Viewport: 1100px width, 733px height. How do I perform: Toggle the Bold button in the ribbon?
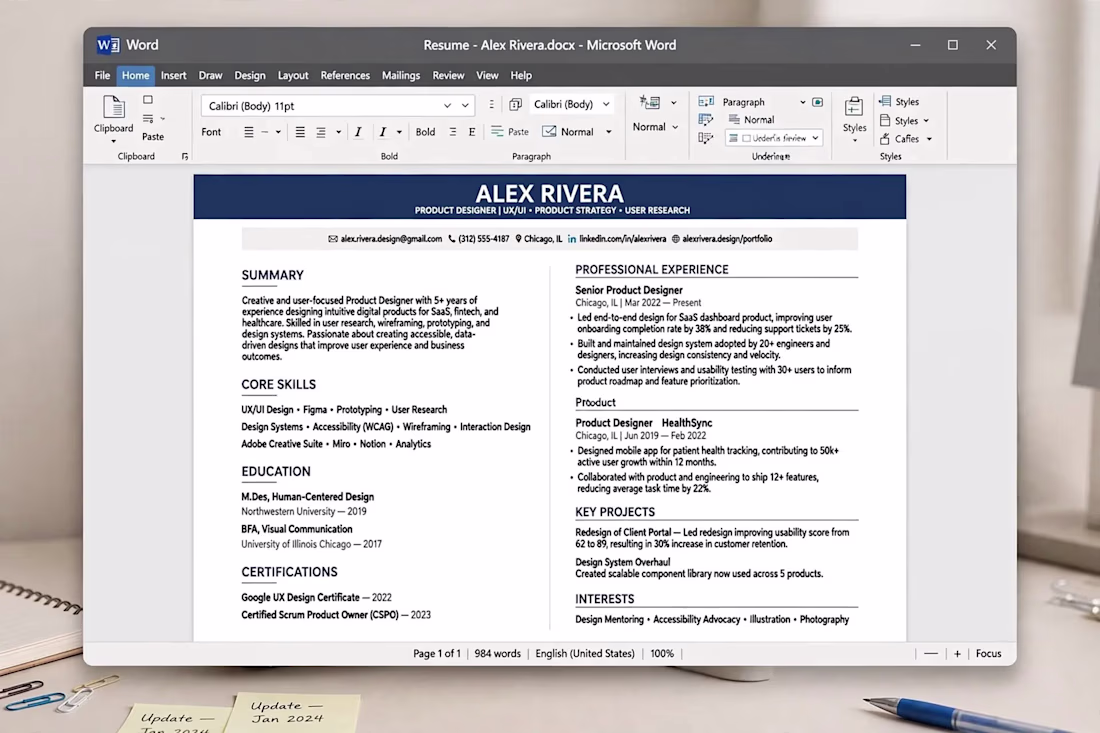tap(425, 132)
